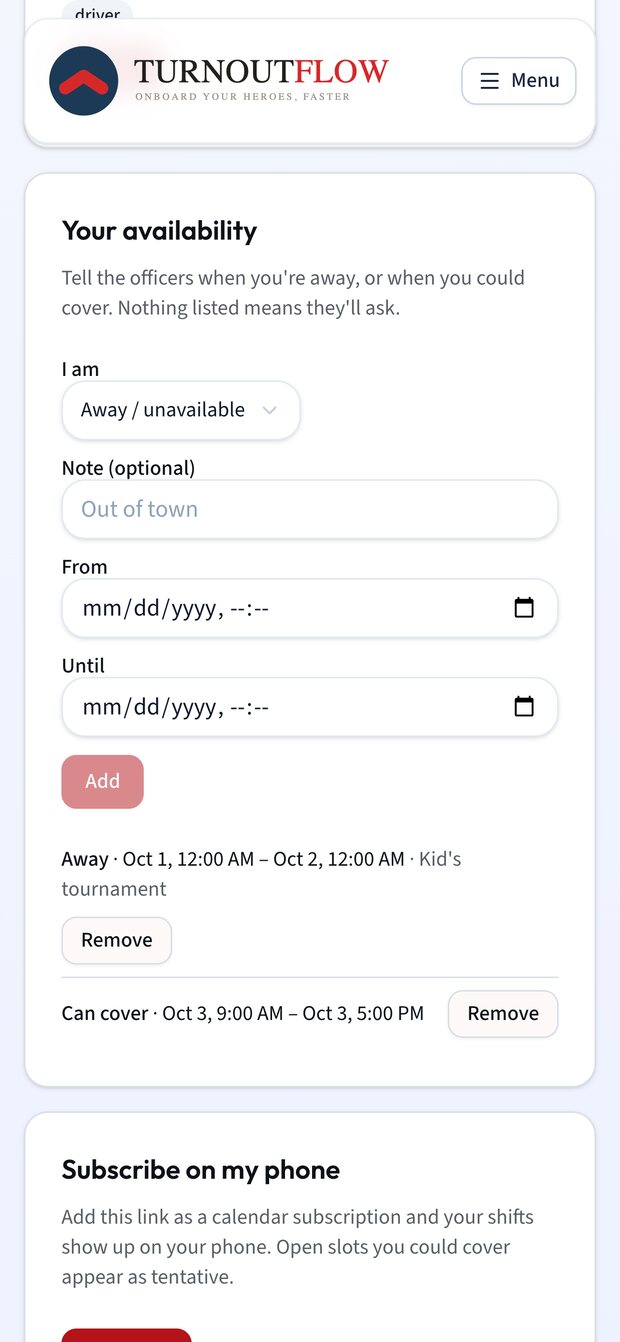
Task: Click the hamburger lines icon in Menu
Action: [490, 81]
